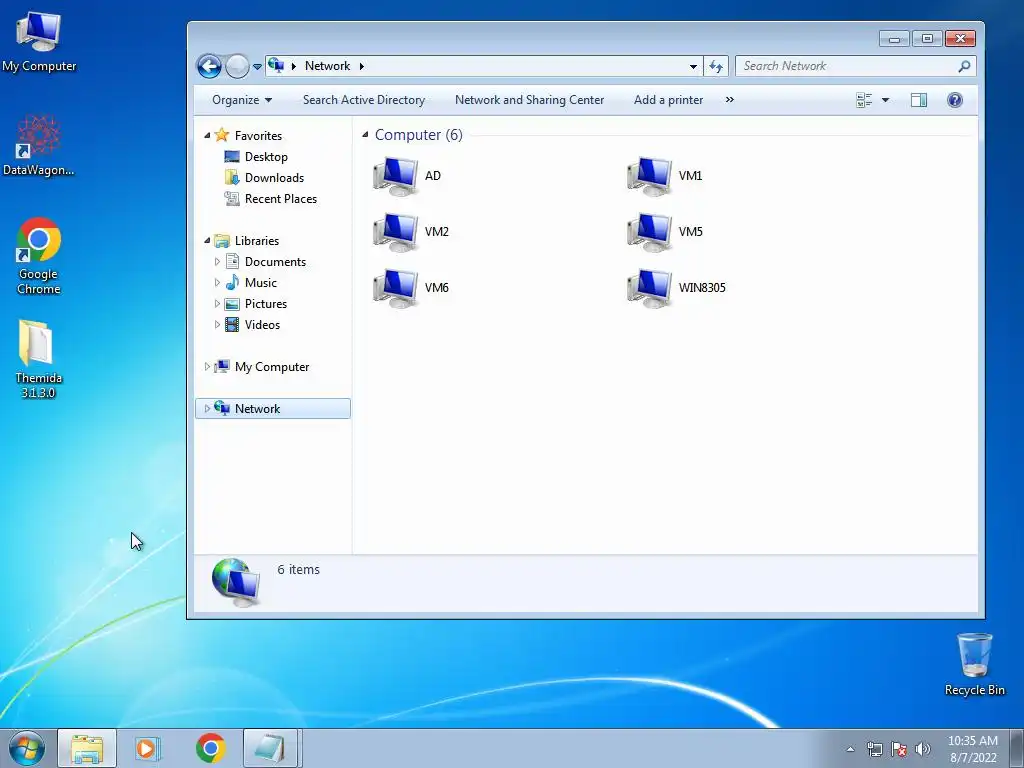Expand the Videos library node
Screen dimensions: 1024x768
(217, 325)
